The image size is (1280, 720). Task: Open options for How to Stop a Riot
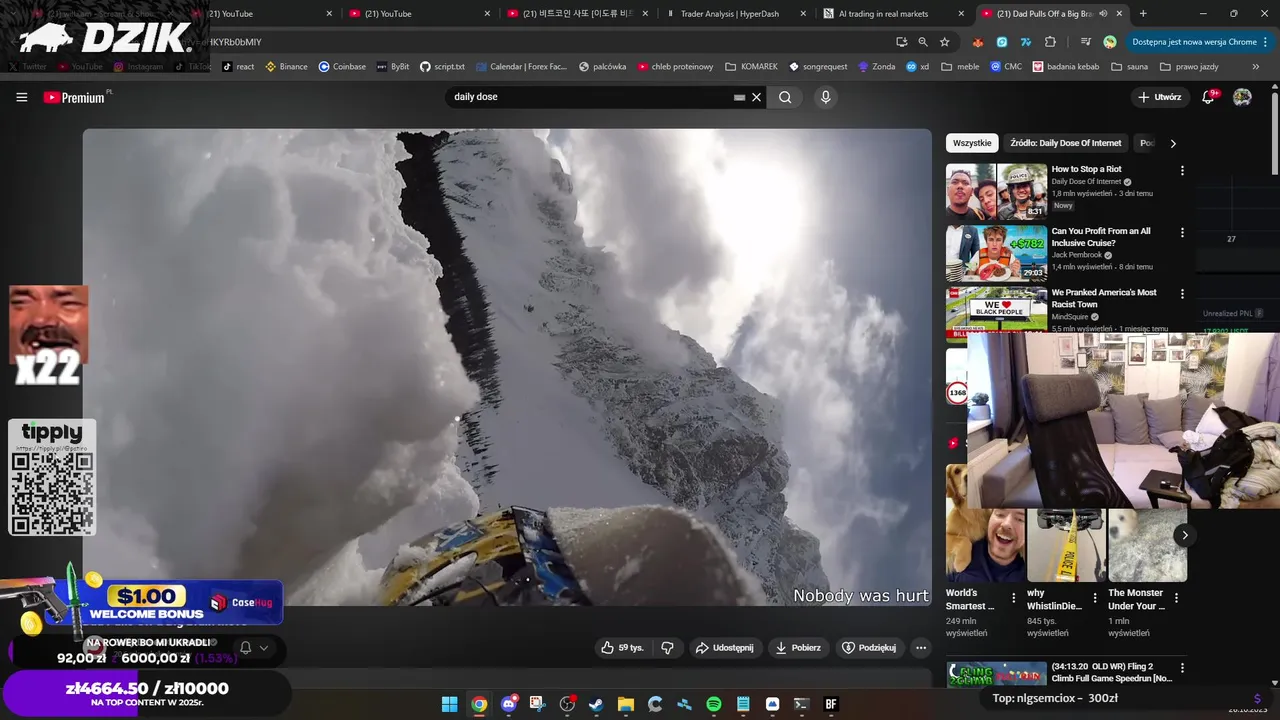pos(1182,171)
